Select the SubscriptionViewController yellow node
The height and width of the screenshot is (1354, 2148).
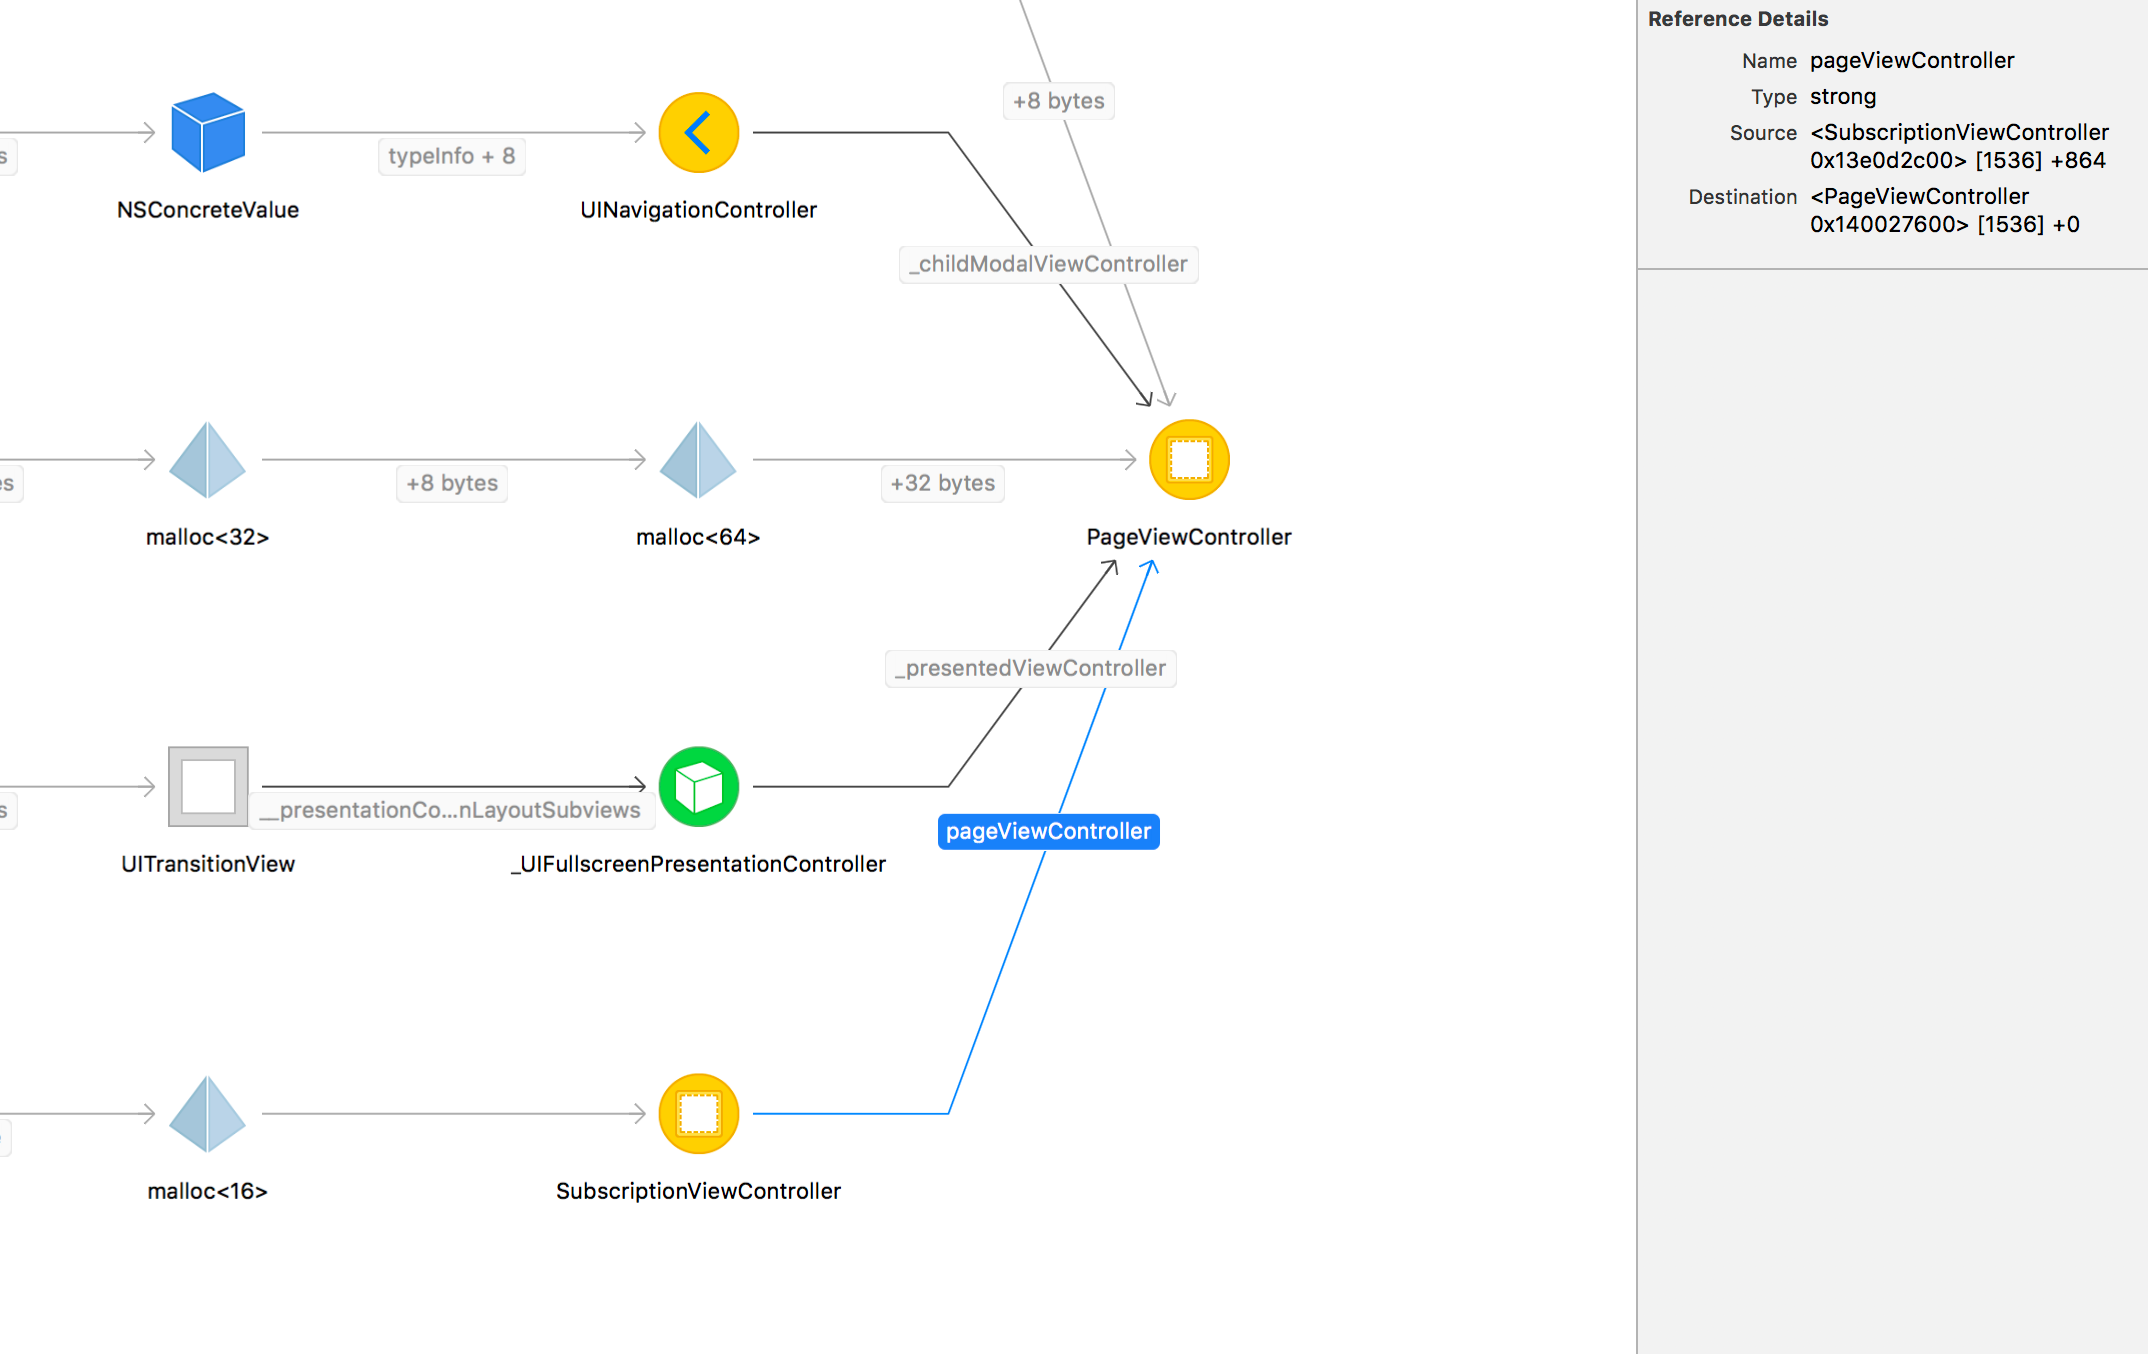pos(698,1113)
